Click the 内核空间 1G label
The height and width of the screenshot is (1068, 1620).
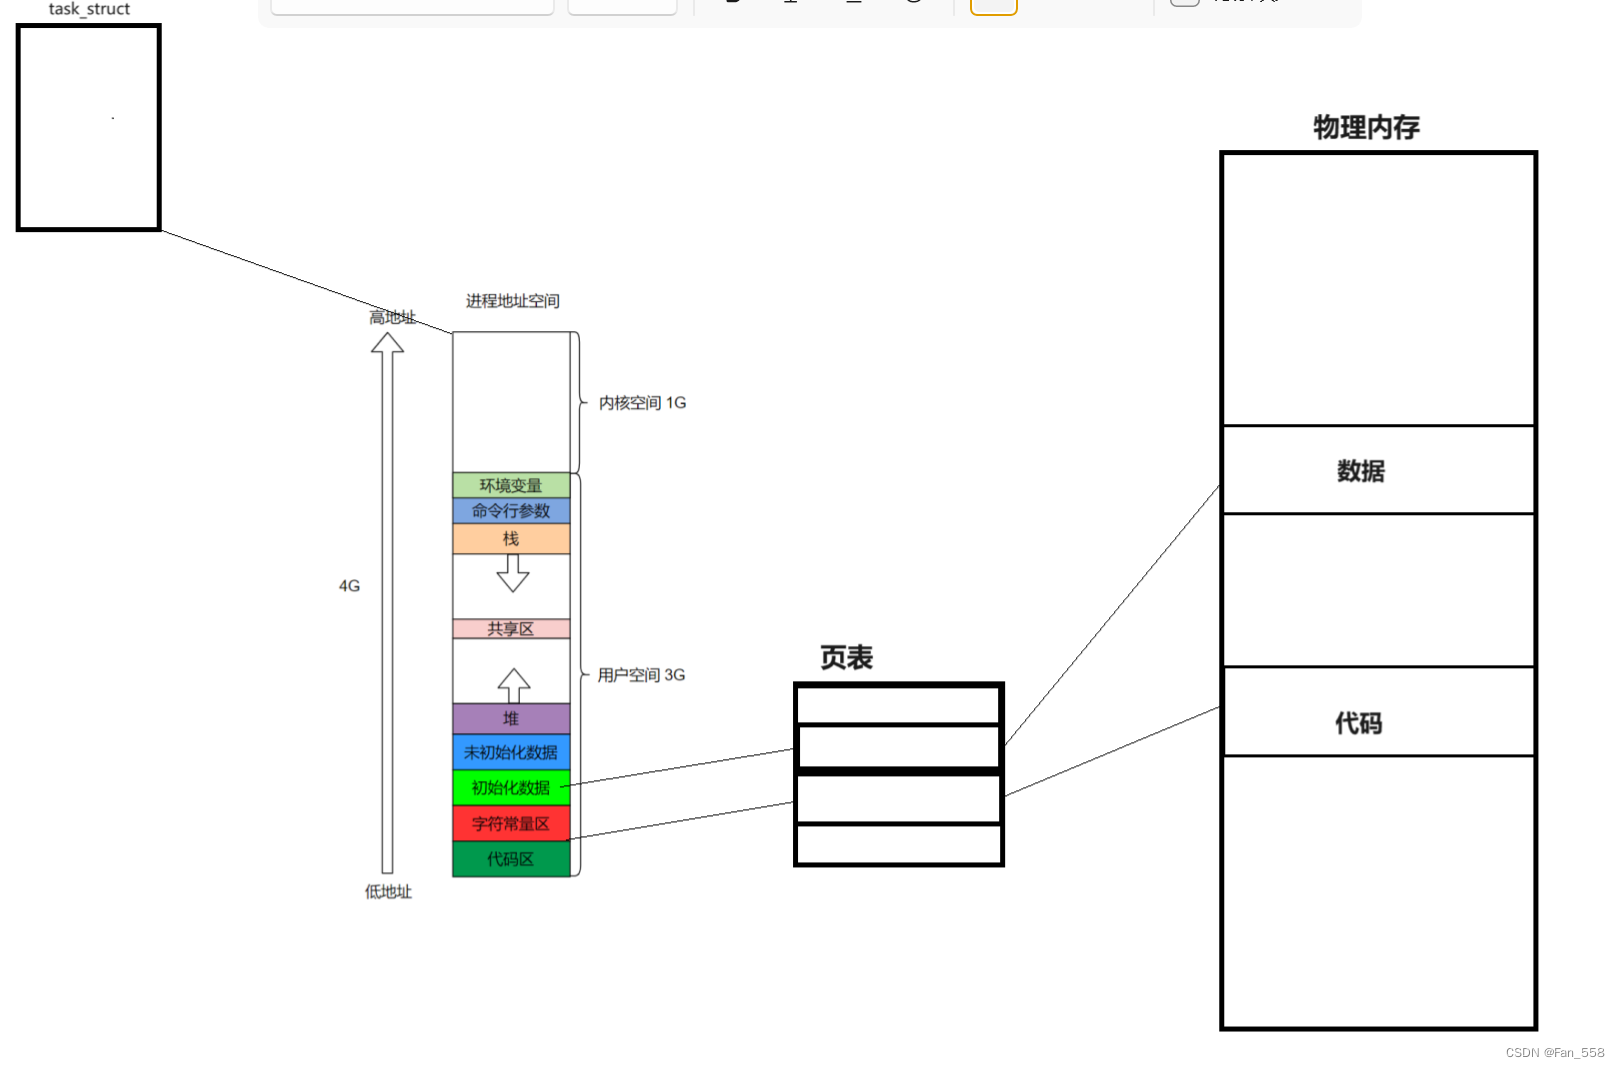pos(642,403)
